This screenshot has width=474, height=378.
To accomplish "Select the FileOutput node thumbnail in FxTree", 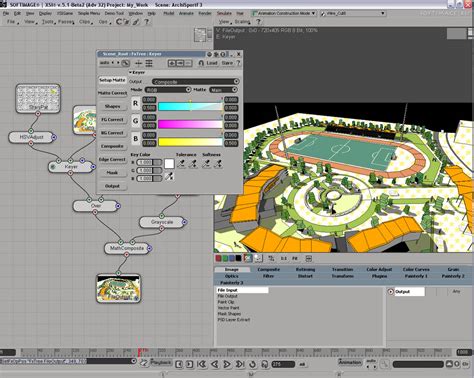I will pos(118,288).
